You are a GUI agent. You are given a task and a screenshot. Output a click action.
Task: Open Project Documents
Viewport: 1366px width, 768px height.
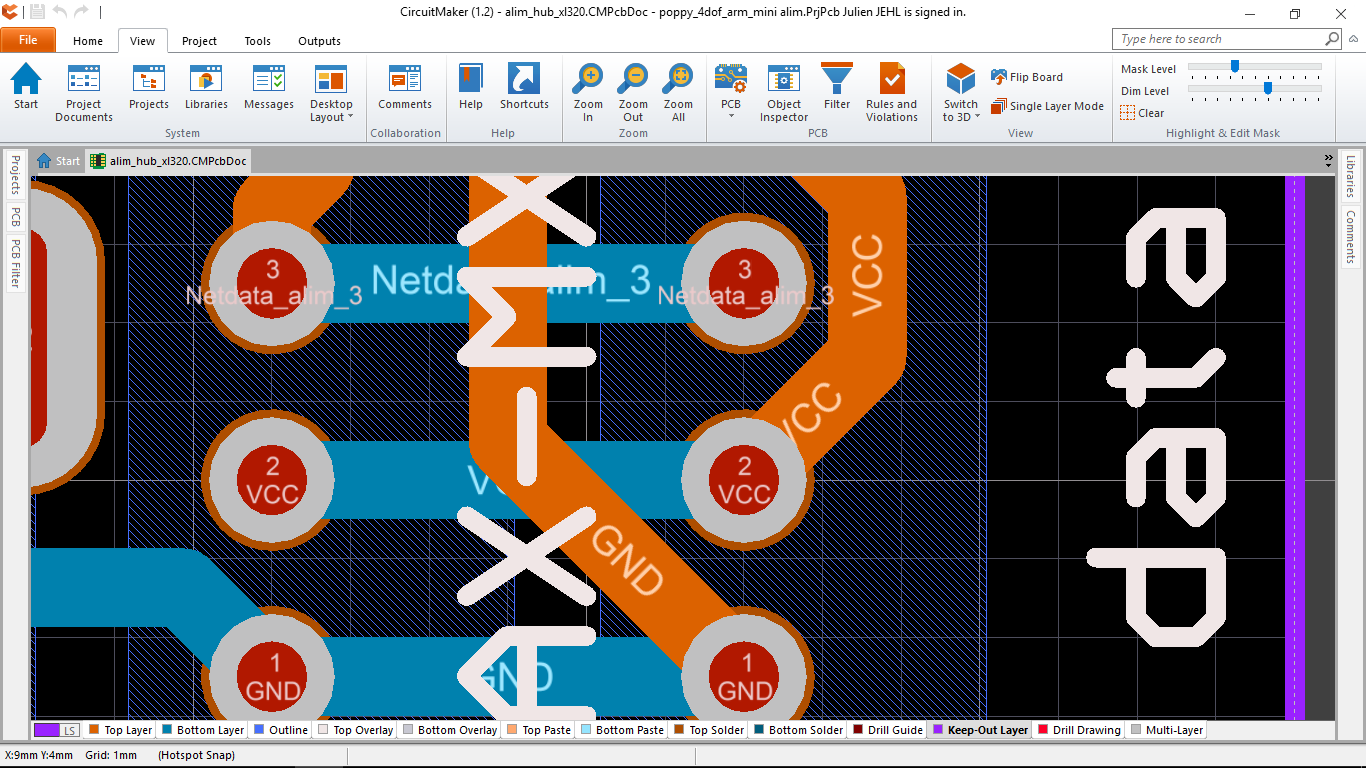84,91
